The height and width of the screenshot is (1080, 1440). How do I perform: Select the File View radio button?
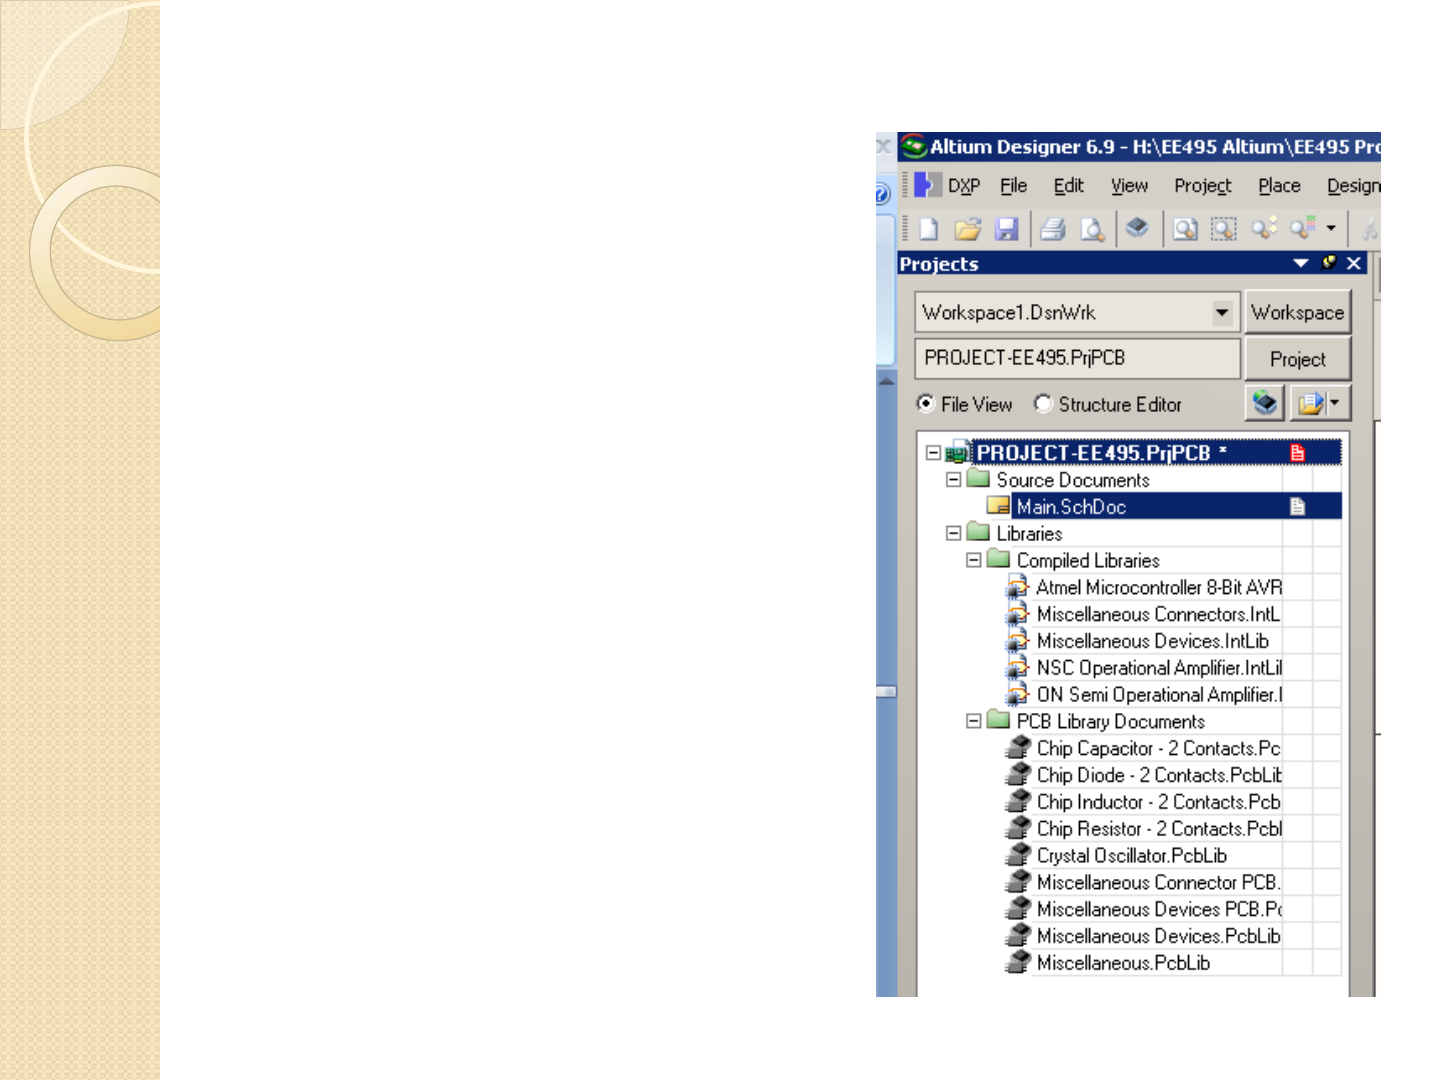click(926, 404)
